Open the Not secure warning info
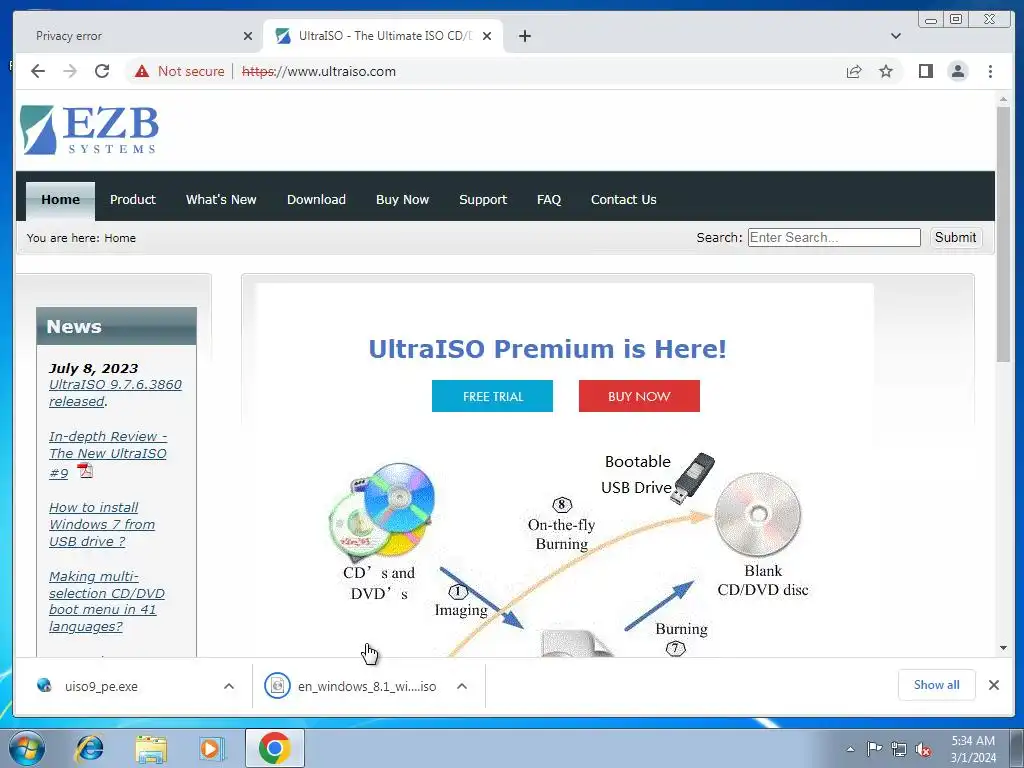Screen dimensions: 1024x768 point(179,71)
